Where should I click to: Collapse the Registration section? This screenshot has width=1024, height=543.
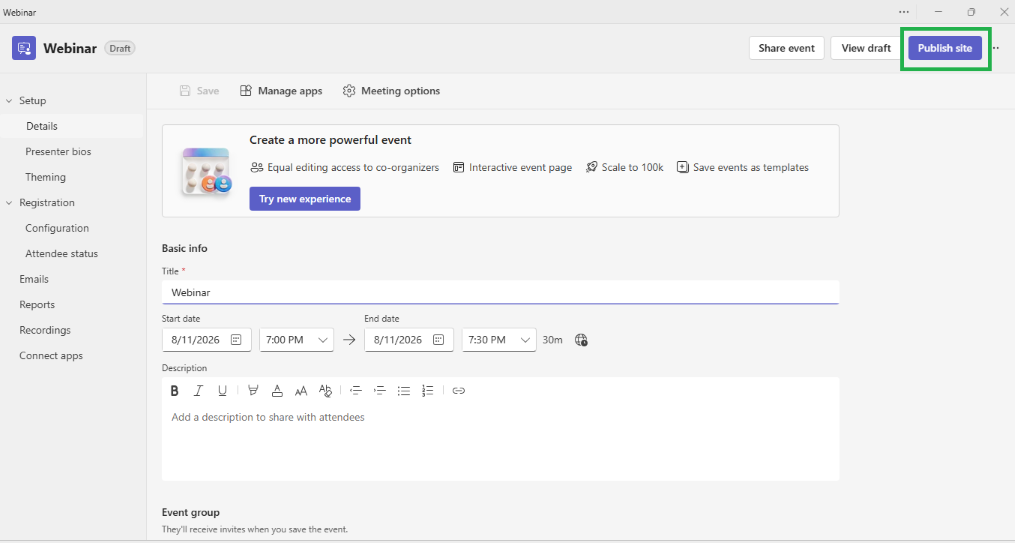(9, 203)
